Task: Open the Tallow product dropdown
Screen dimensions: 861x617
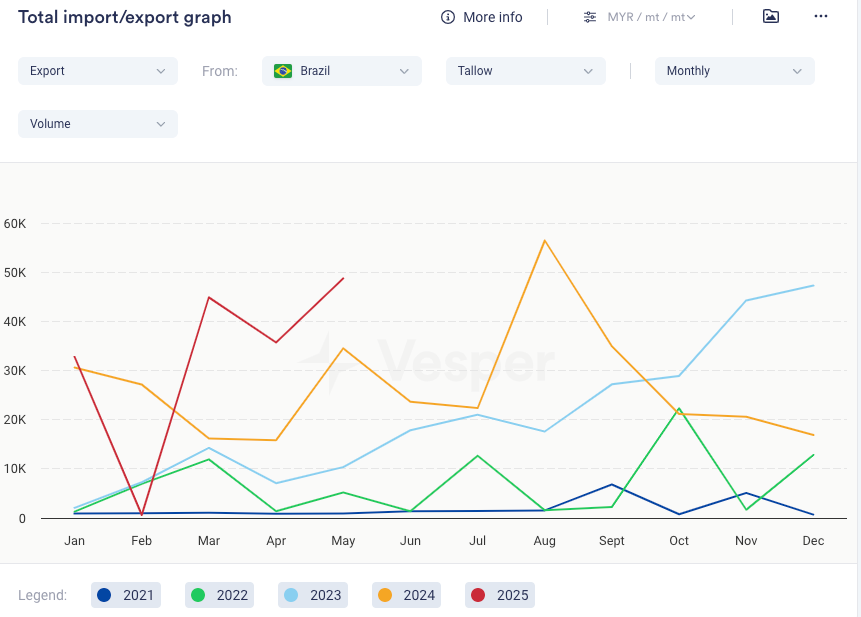Action: 526,71
